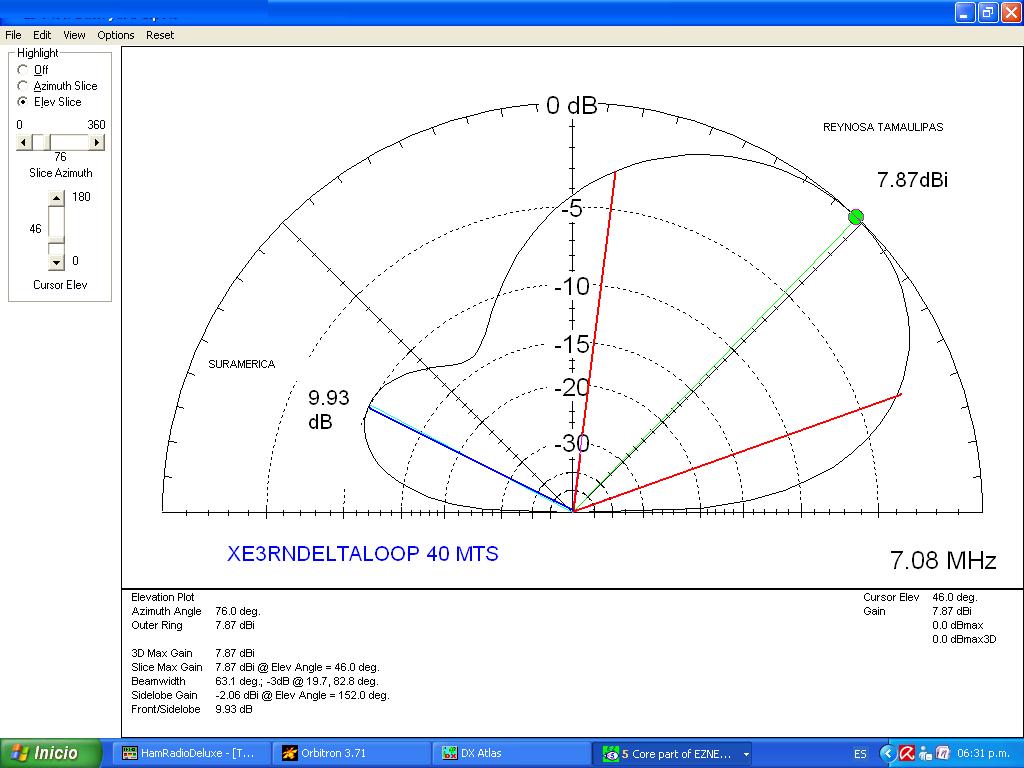The height and width of the screenshot is (768, 1024).
Task: Open the Options menu
Action: 116,35
